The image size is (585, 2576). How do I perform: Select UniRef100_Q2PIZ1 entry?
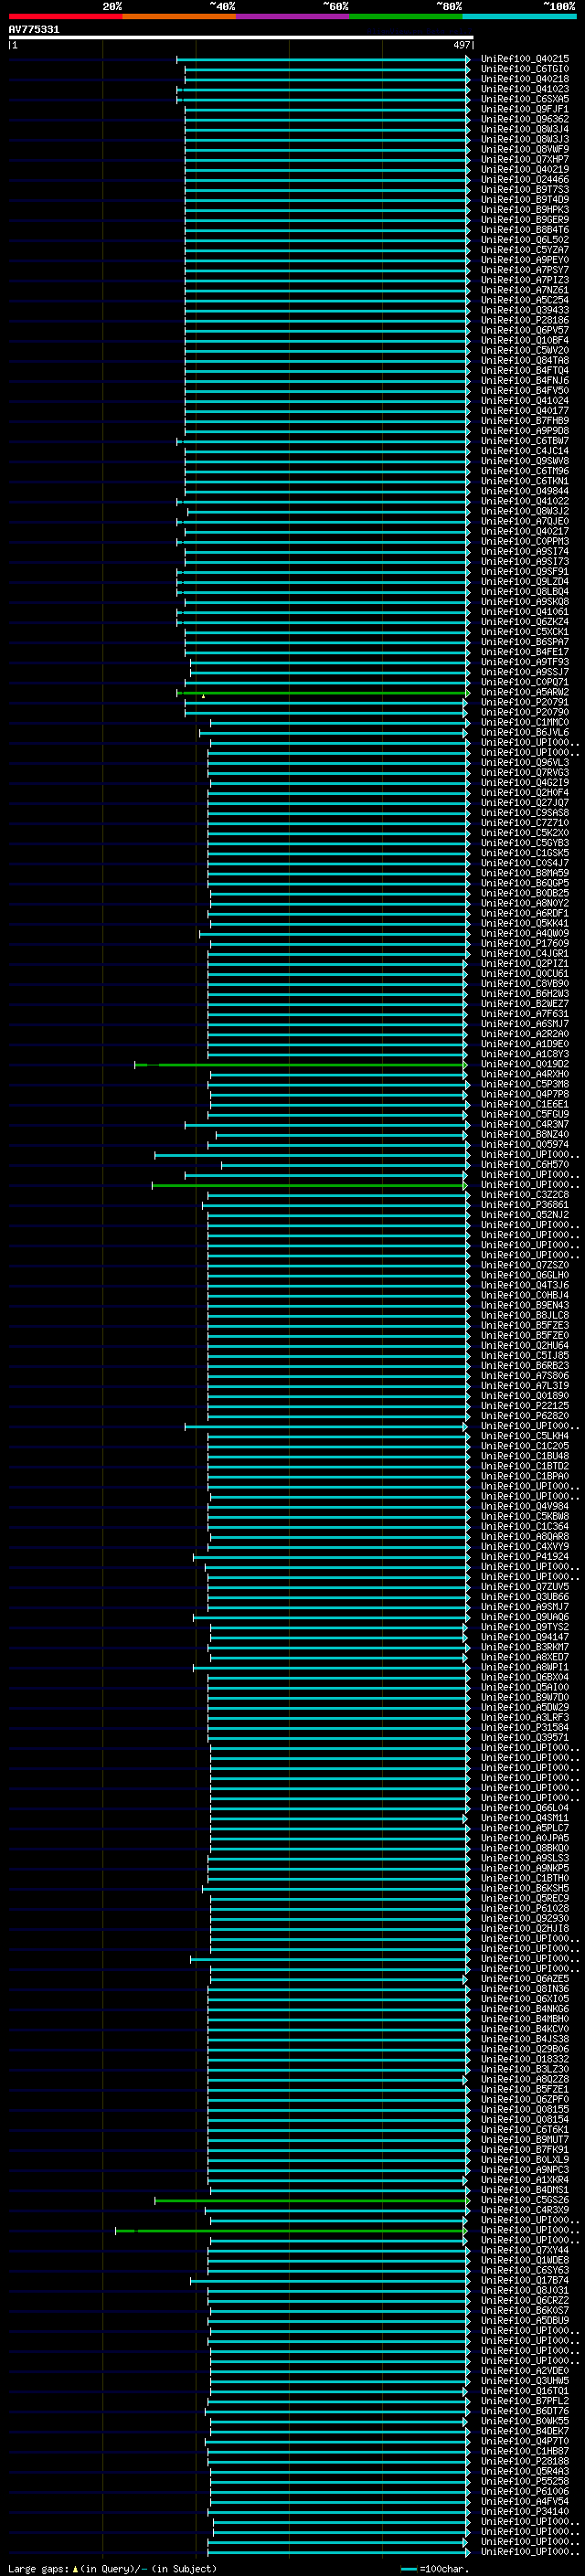(x=525, y=963)
